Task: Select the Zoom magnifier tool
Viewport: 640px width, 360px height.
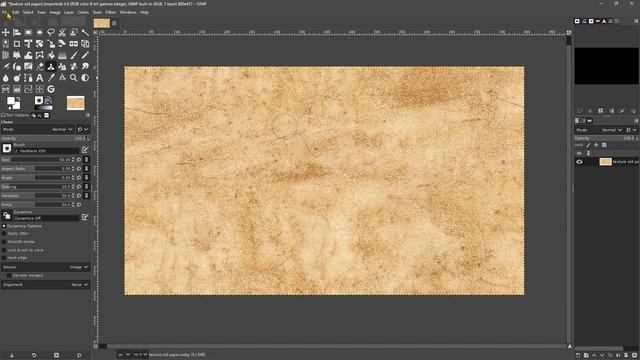Action: tap(73, 78)
